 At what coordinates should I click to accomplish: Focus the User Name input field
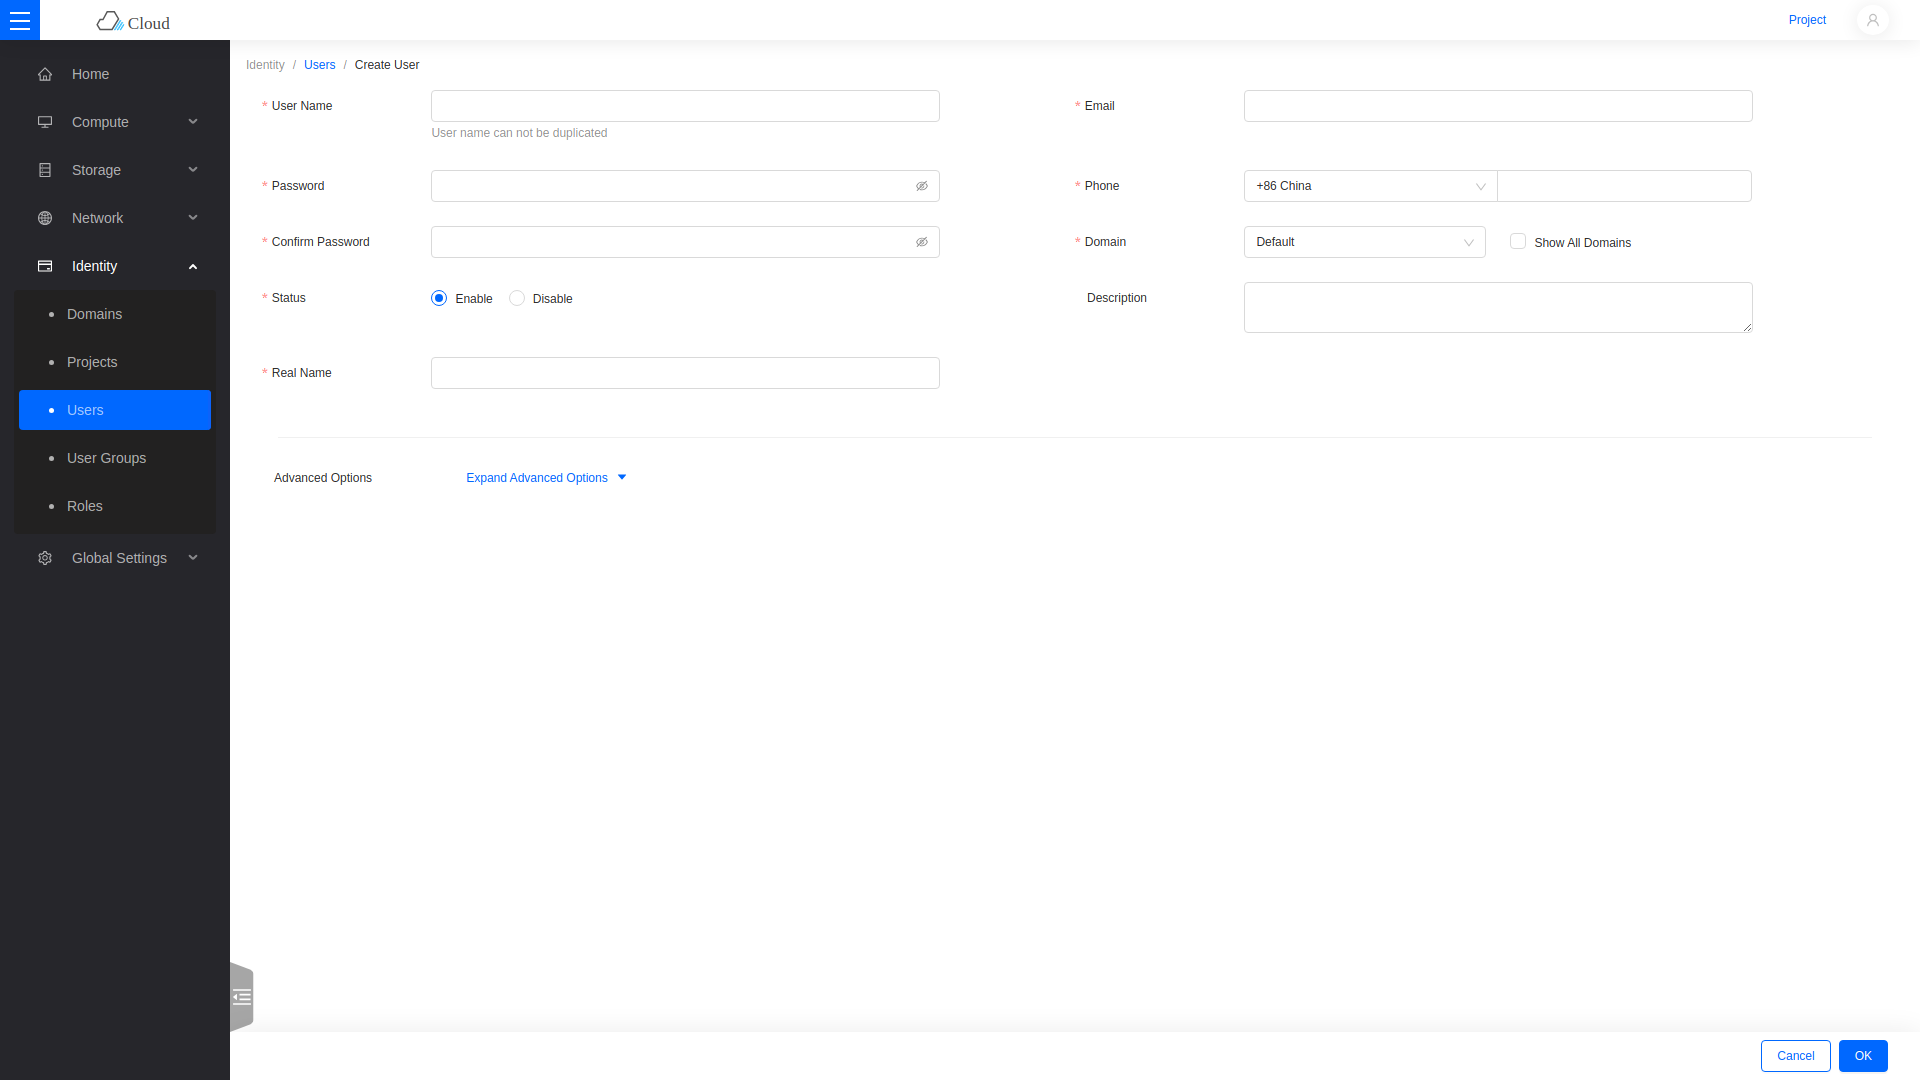coord(685,106)
